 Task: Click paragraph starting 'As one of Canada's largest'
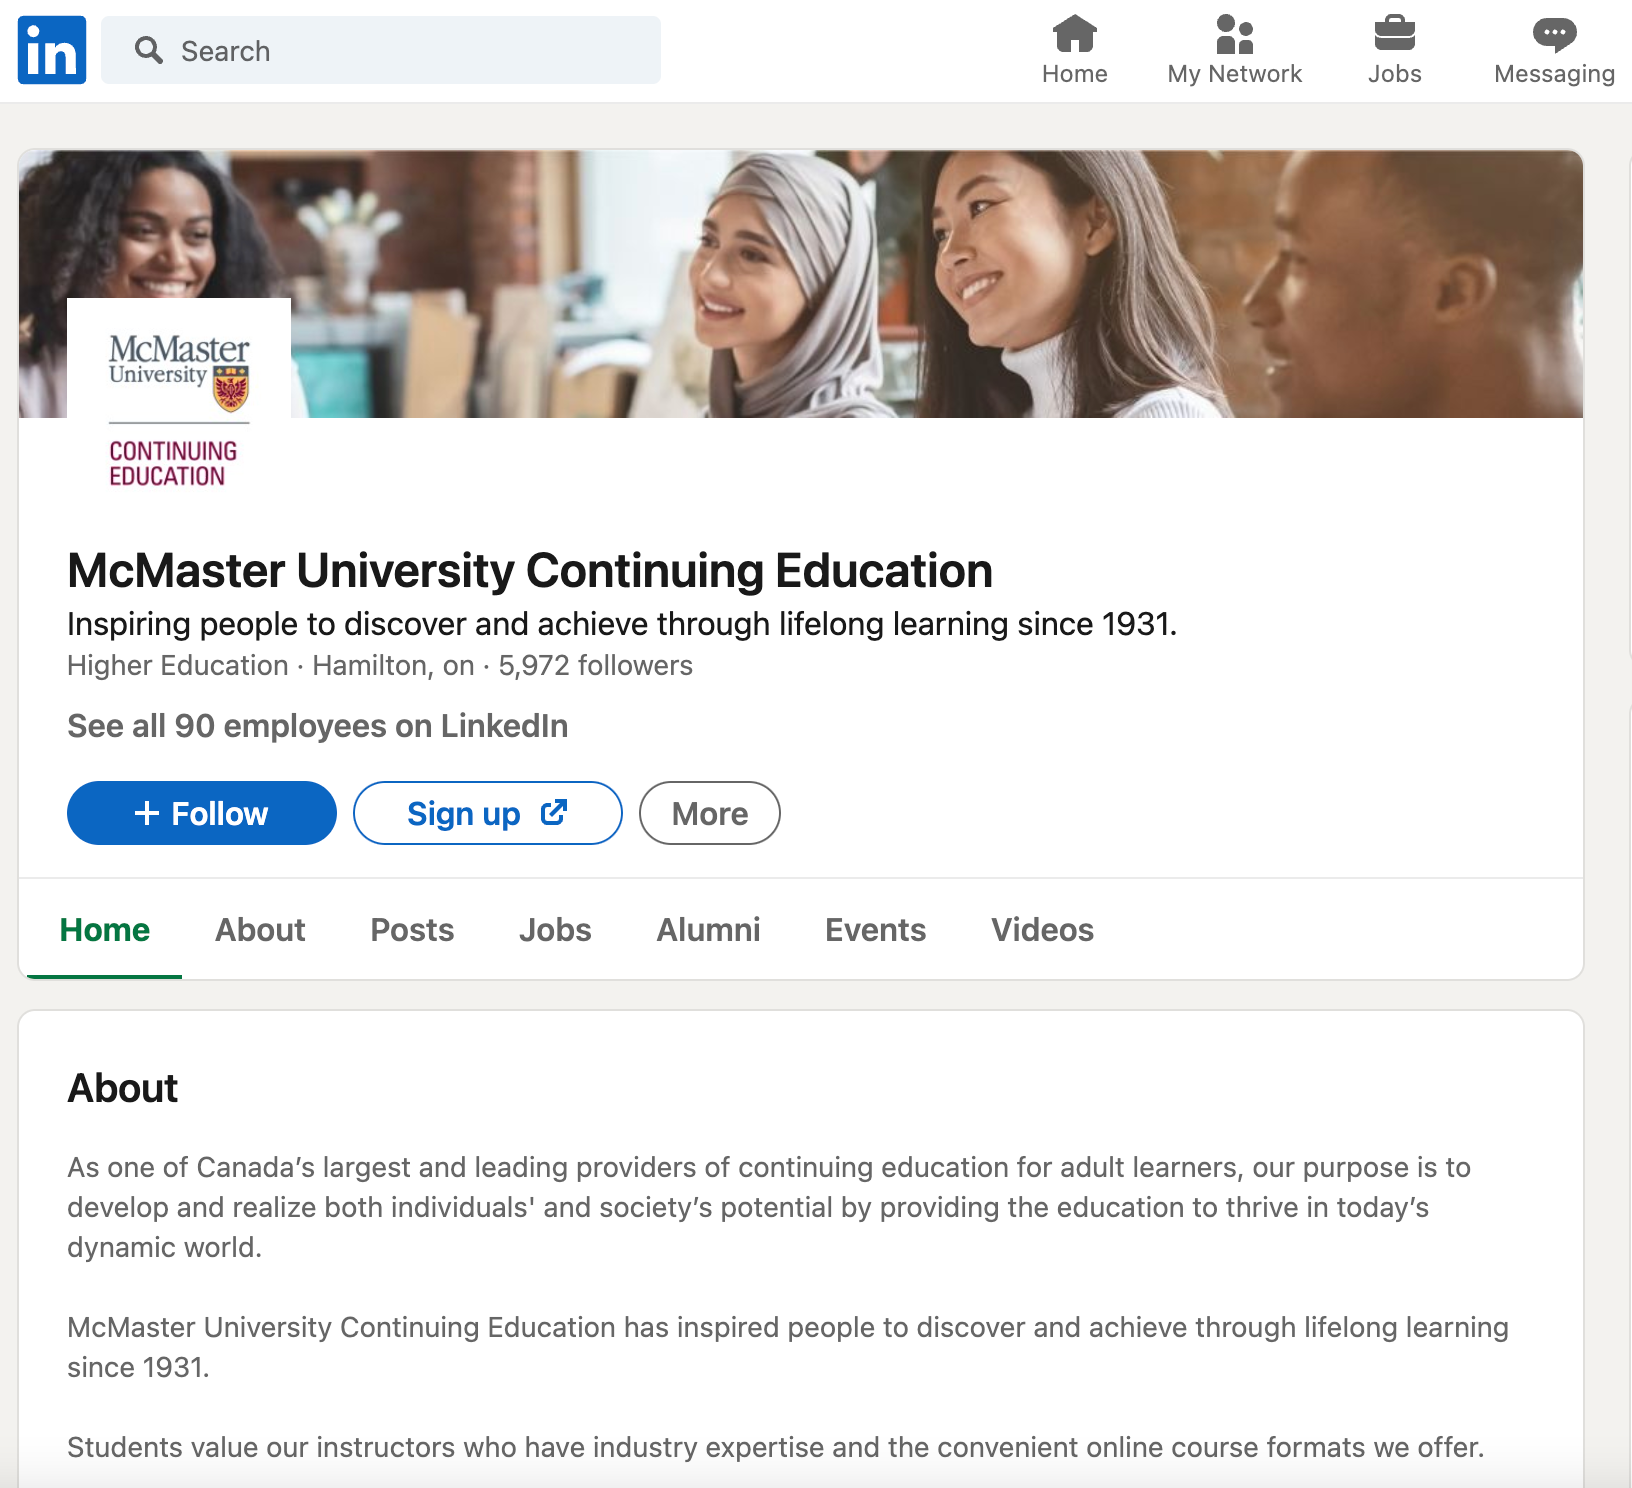pyautogui.click(x=769, y=1207)
